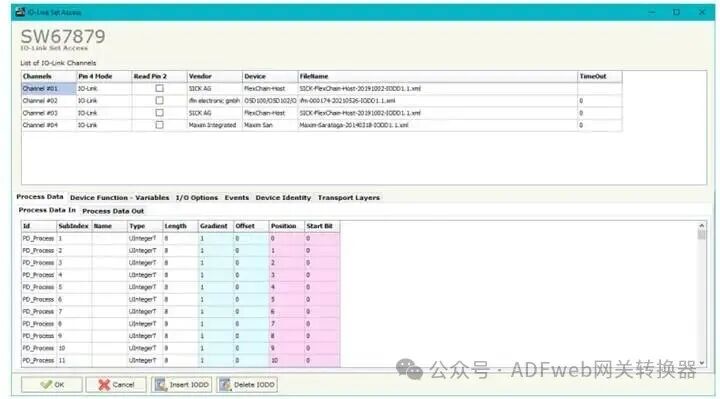
Task: Click the scrollbar up arrow of the process data table
Action: pos(701,225)
